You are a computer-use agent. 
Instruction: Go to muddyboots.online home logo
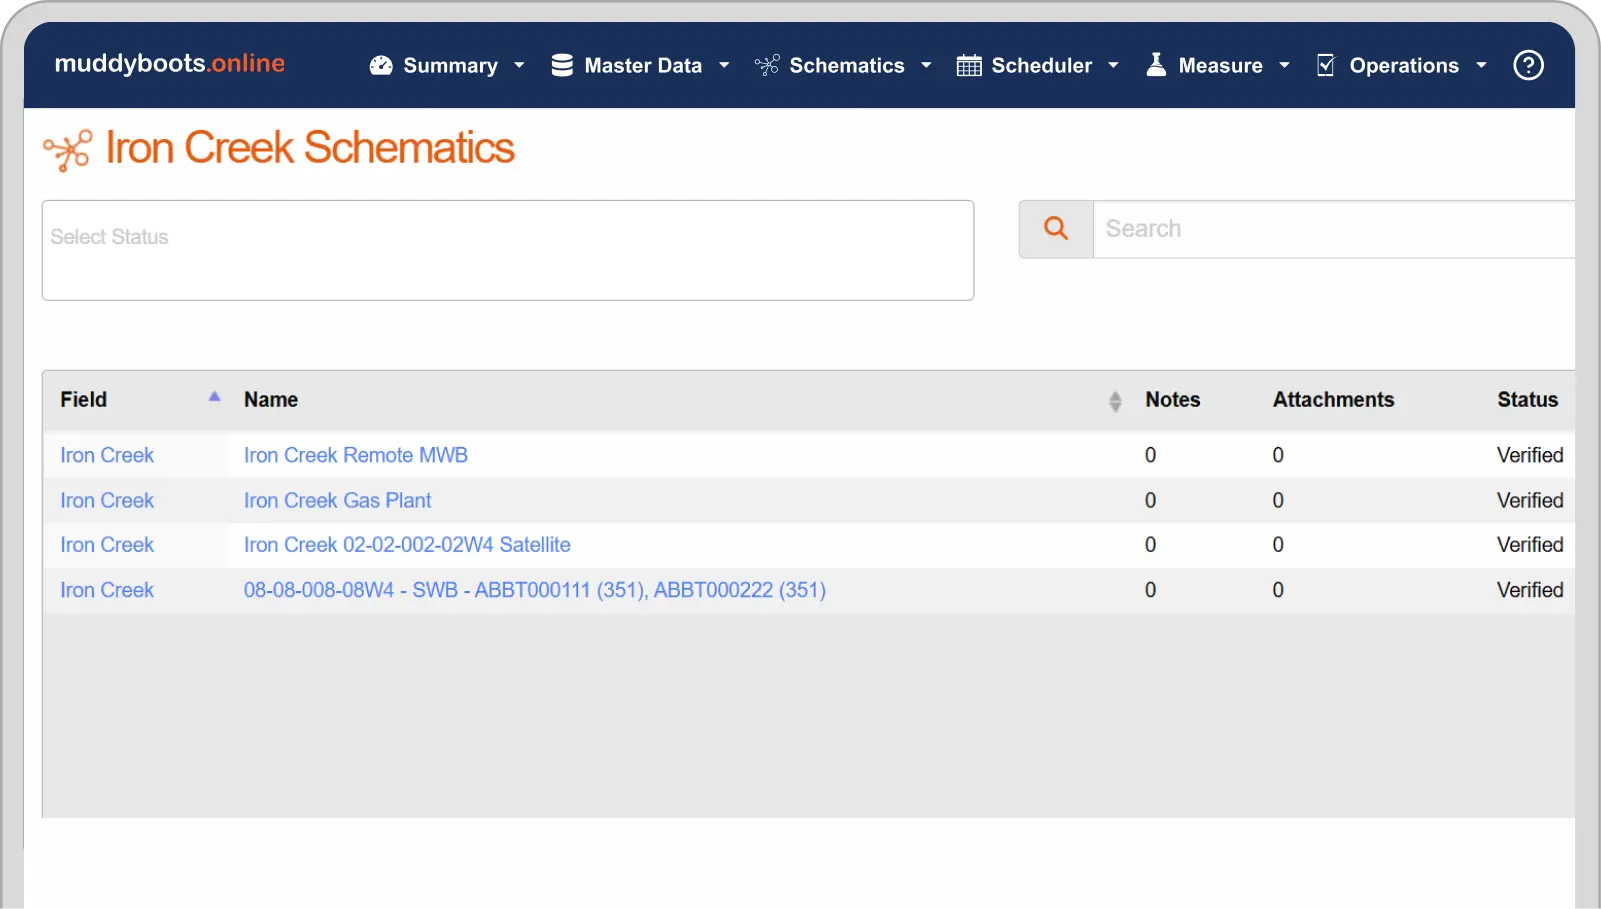coord(169,64)
